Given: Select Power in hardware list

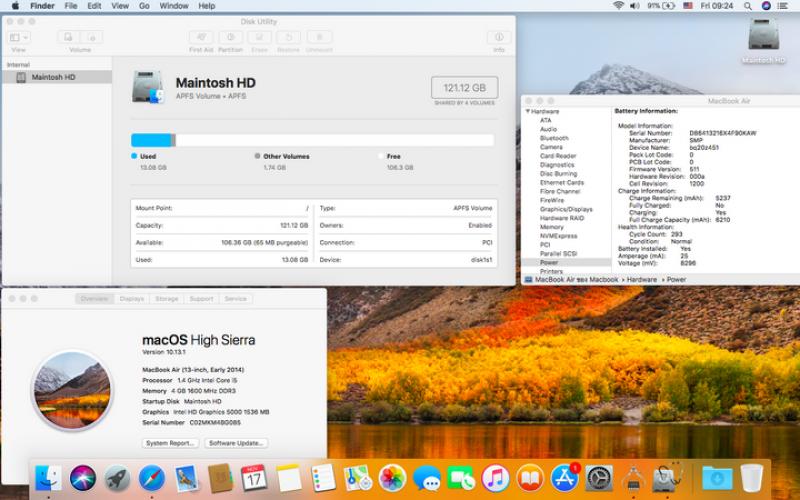Looking at the screenshot, I should click(x=566, y=262).
